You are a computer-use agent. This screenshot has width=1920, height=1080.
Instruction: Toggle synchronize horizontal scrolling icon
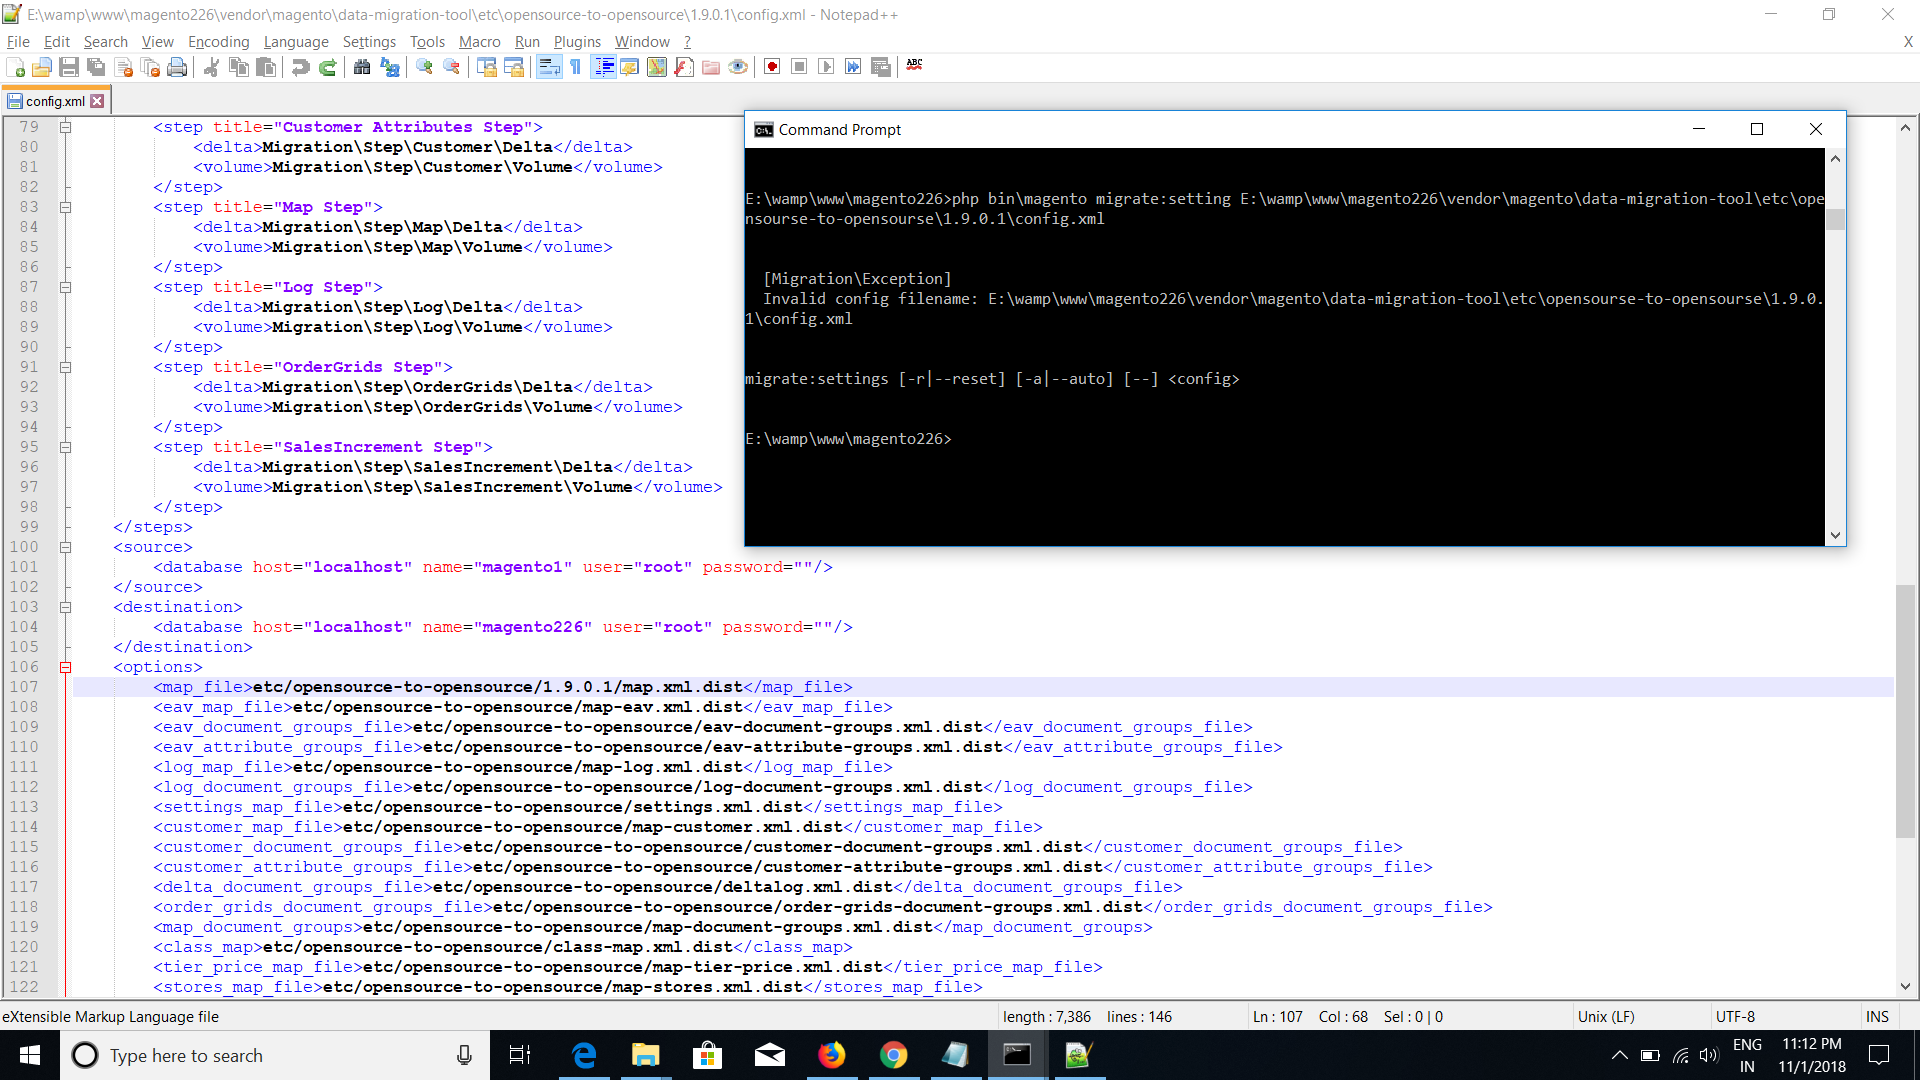tap(513, 67)
